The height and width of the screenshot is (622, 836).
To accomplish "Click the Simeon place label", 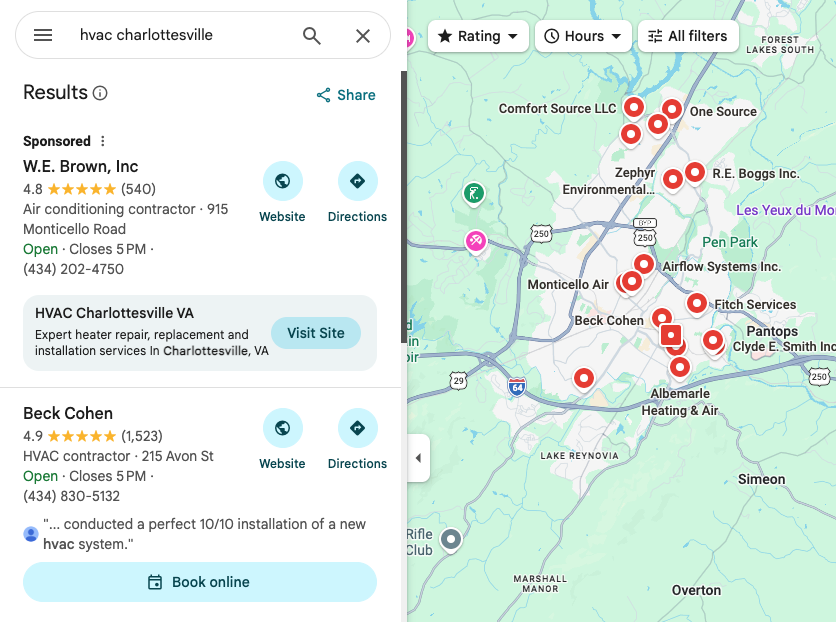I will (x=761, y=479).
